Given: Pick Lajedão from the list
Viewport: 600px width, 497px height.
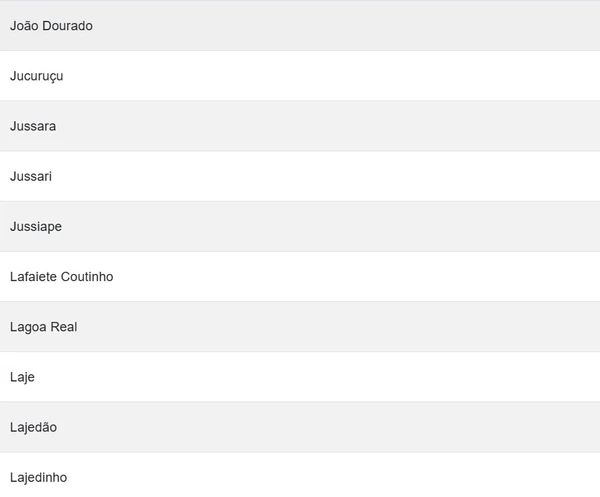Looking at the screenshot, I should (33, 427).
